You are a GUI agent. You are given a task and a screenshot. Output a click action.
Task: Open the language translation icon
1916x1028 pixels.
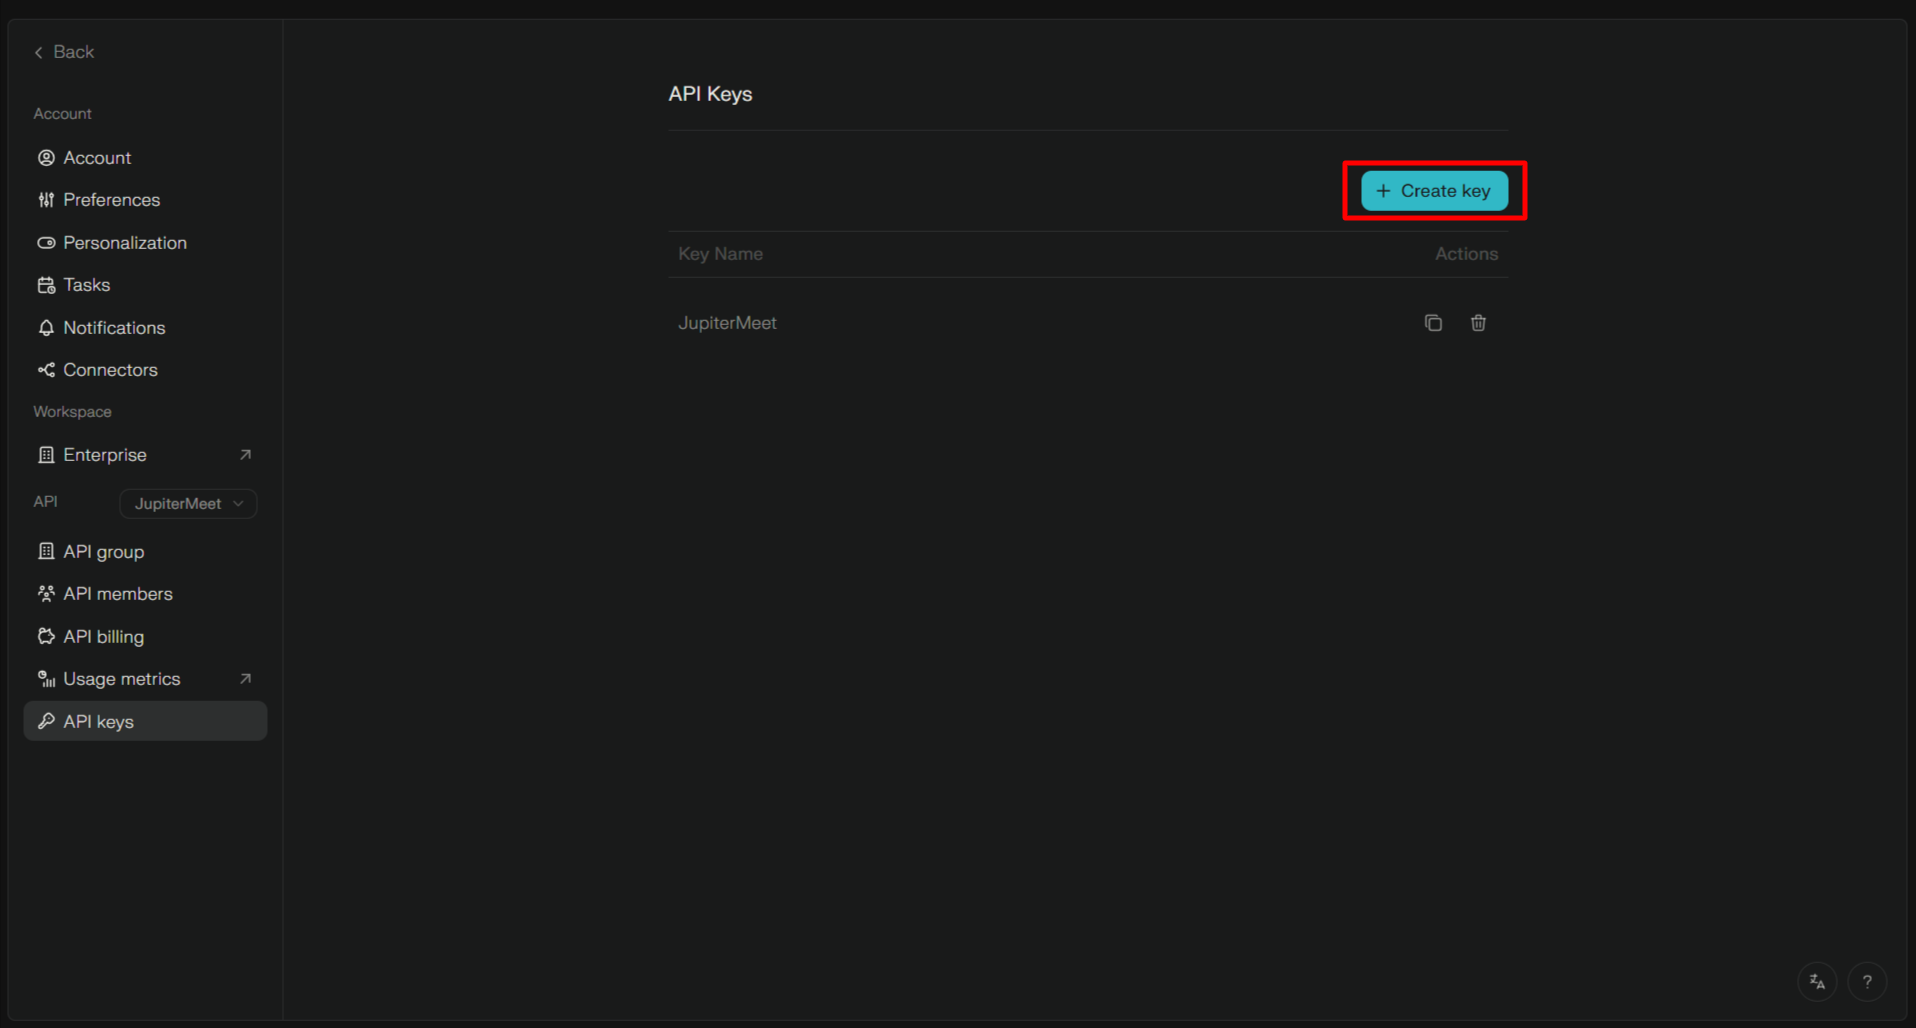pyautogui.click(x=1816, y=981)
